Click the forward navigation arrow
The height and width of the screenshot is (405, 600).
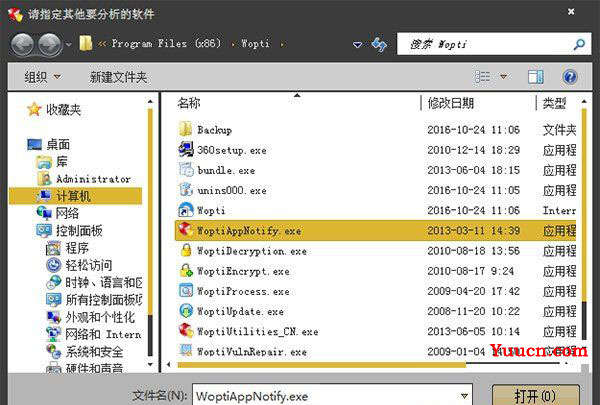click(49, 44)
